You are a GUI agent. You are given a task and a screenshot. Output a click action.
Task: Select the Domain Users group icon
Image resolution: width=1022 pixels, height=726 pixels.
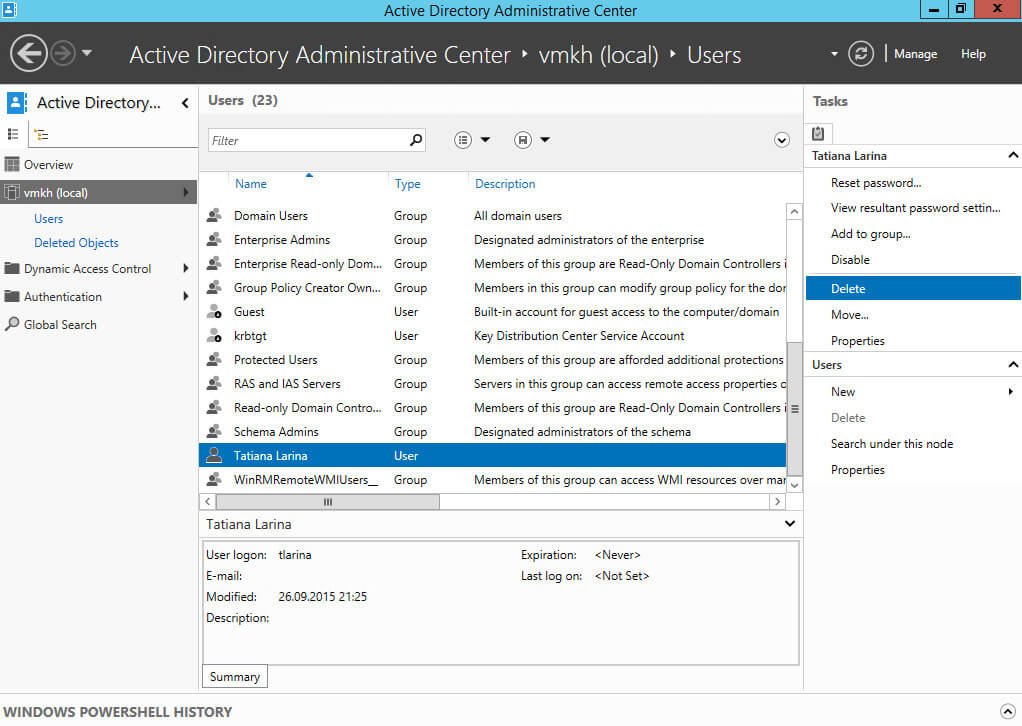click(214, 216)
